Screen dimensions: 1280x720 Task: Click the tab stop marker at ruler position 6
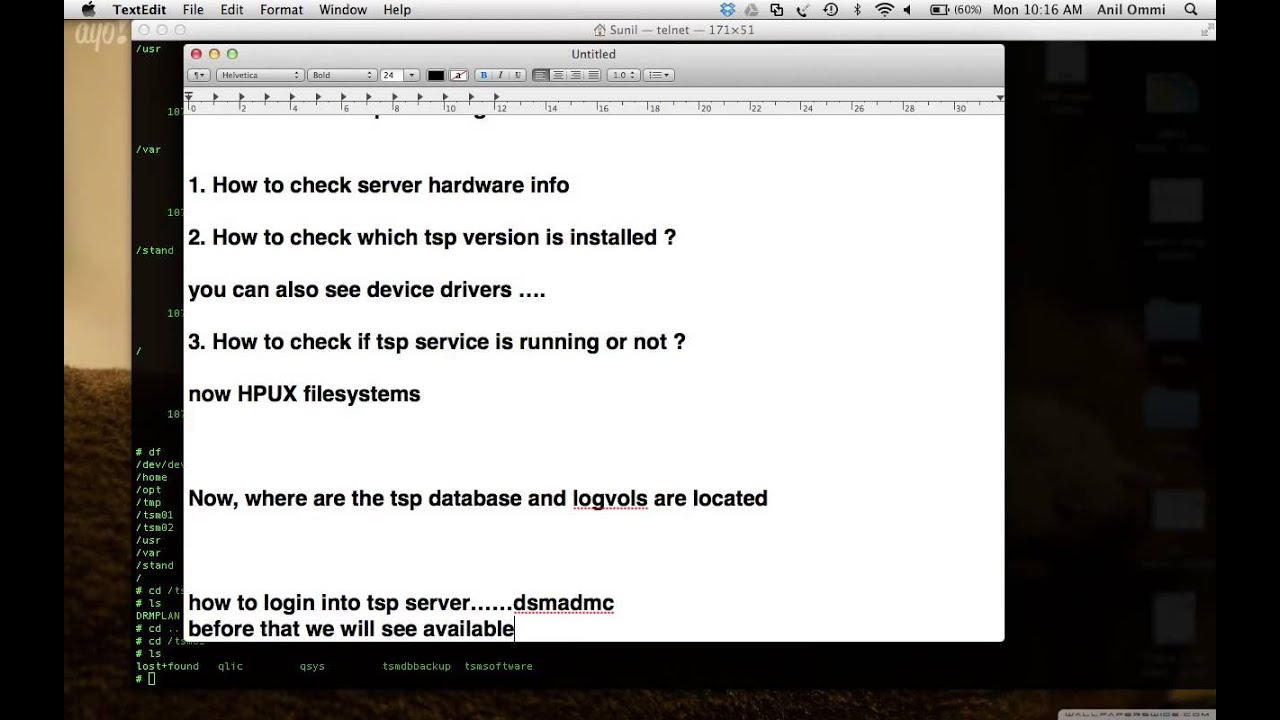pos(344,97)
